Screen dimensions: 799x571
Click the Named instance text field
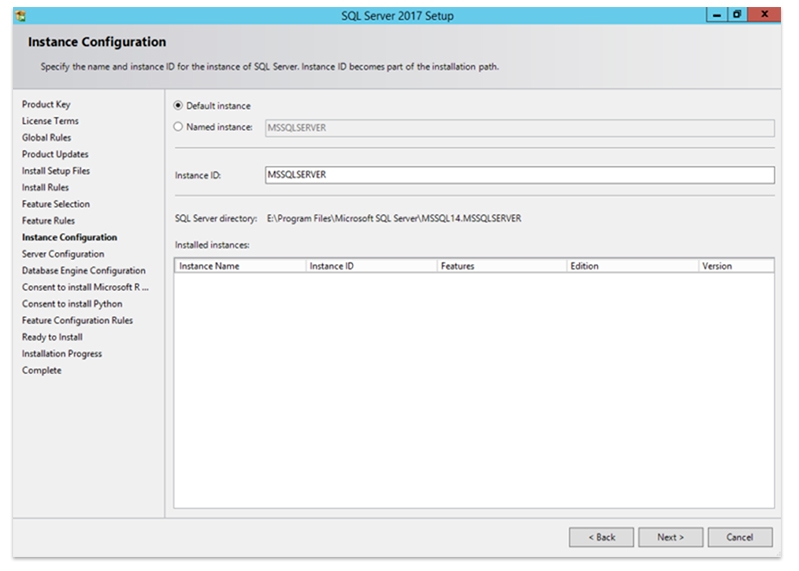(x=518, y=128)
